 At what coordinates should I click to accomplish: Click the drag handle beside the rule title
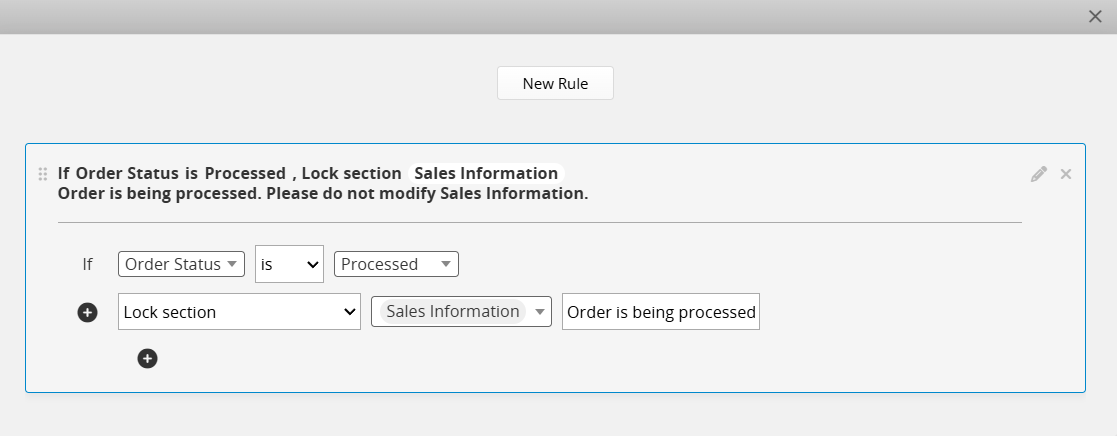43,174
